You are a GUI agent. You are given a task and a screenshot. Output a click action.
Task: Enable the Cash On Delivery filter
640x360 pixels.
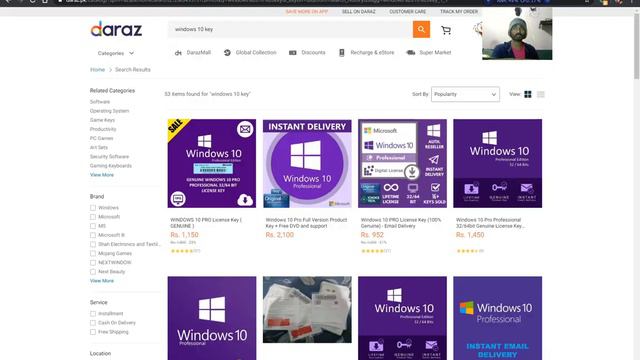[93, 323]
